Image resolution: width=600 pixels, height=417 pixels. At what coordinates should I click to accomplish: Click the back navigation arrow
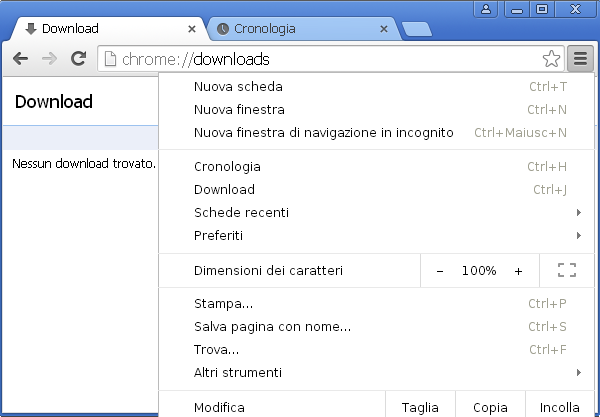pyautogui.click(x=20, y=59)
